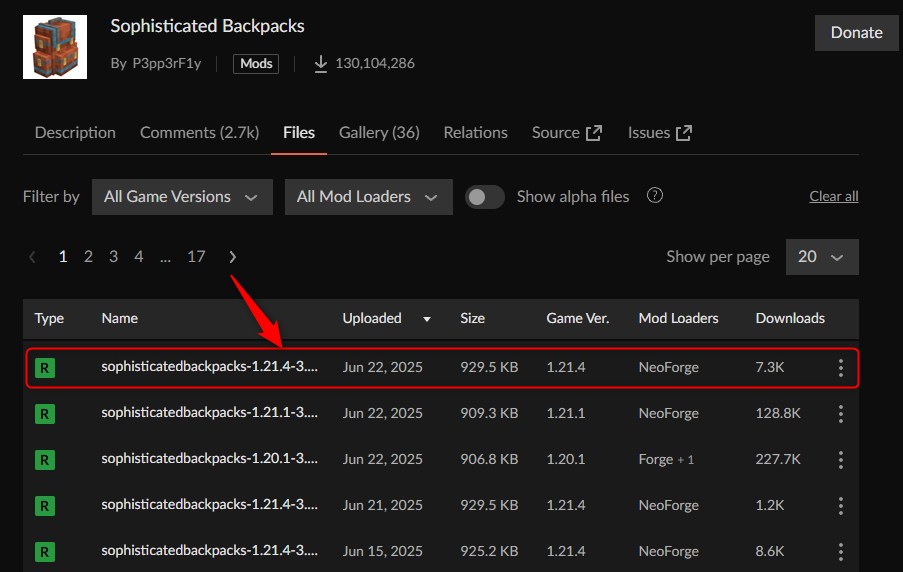
Task: Switch to the Comments (2.7k) tab
Action: point(199,133)
